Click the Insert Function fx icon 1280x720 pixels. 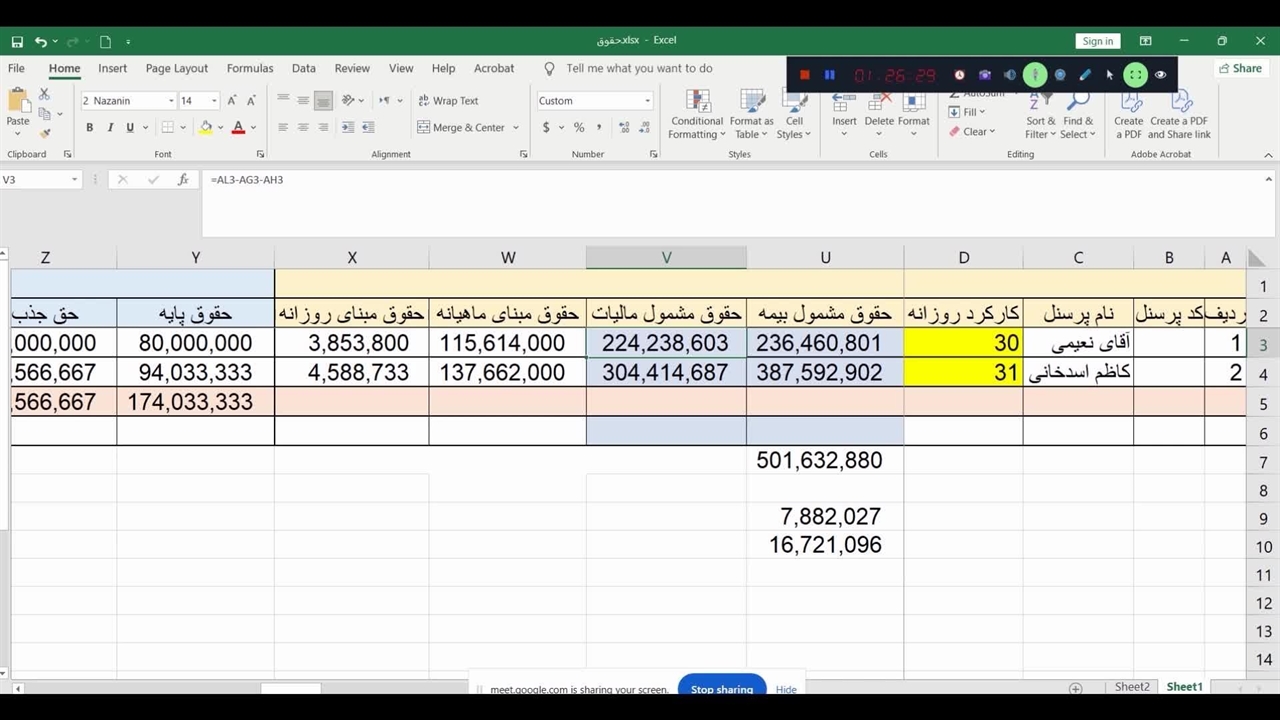click(x=183, y=180)
